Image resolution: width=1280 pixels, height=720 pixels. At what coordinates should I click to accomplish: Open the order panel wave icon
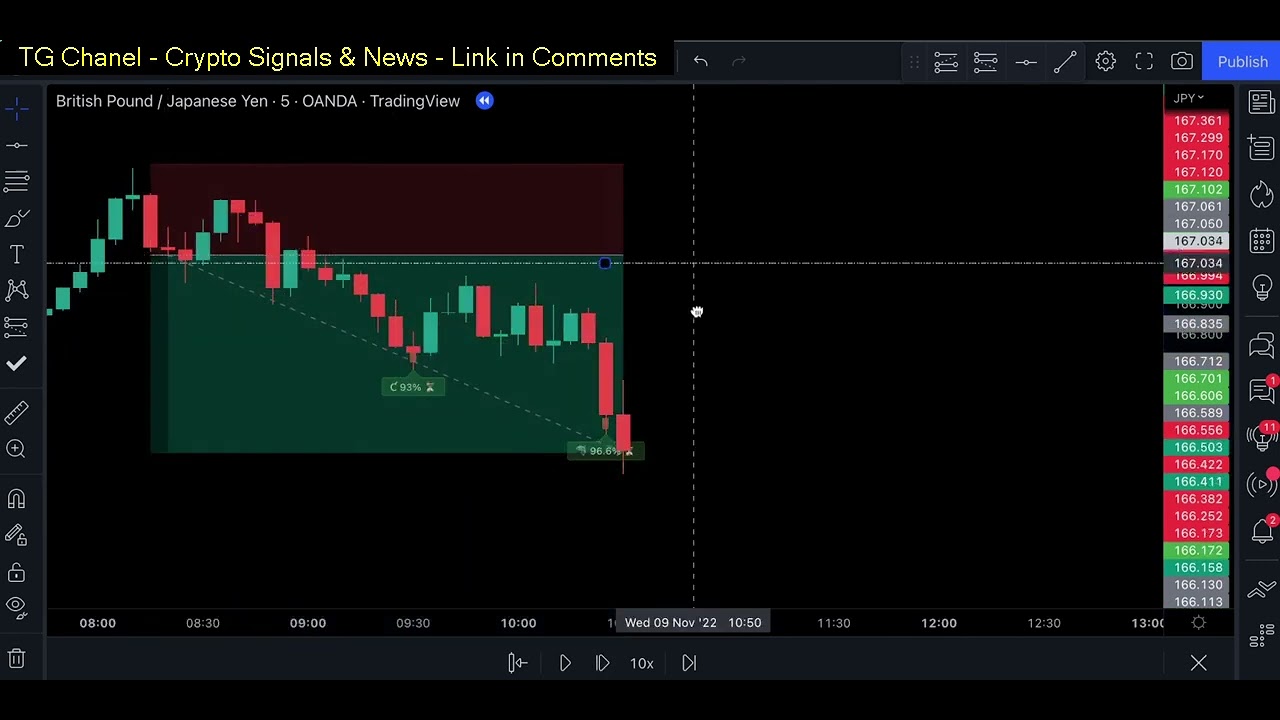click(x=1261, y=588)
